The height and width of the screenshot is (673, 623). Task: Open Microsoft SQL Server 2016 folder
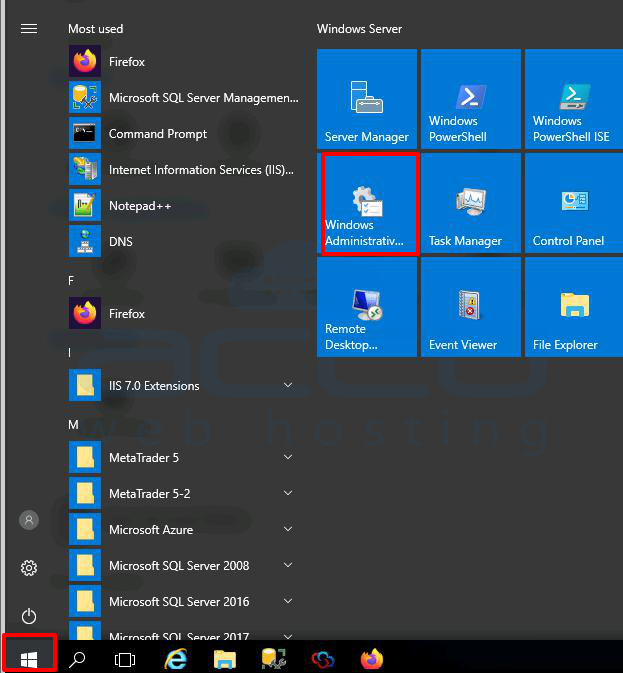184,602
